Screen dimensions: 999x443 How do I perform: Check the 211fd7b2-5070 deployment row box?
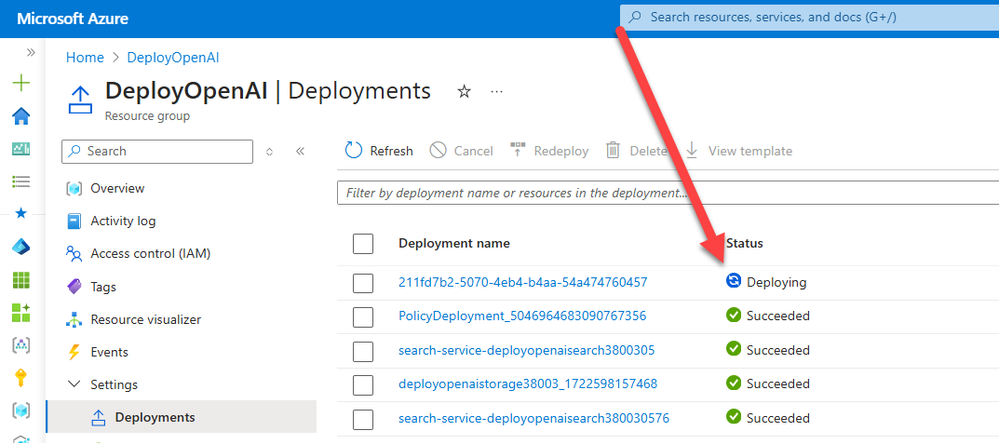tap(363, 282)
